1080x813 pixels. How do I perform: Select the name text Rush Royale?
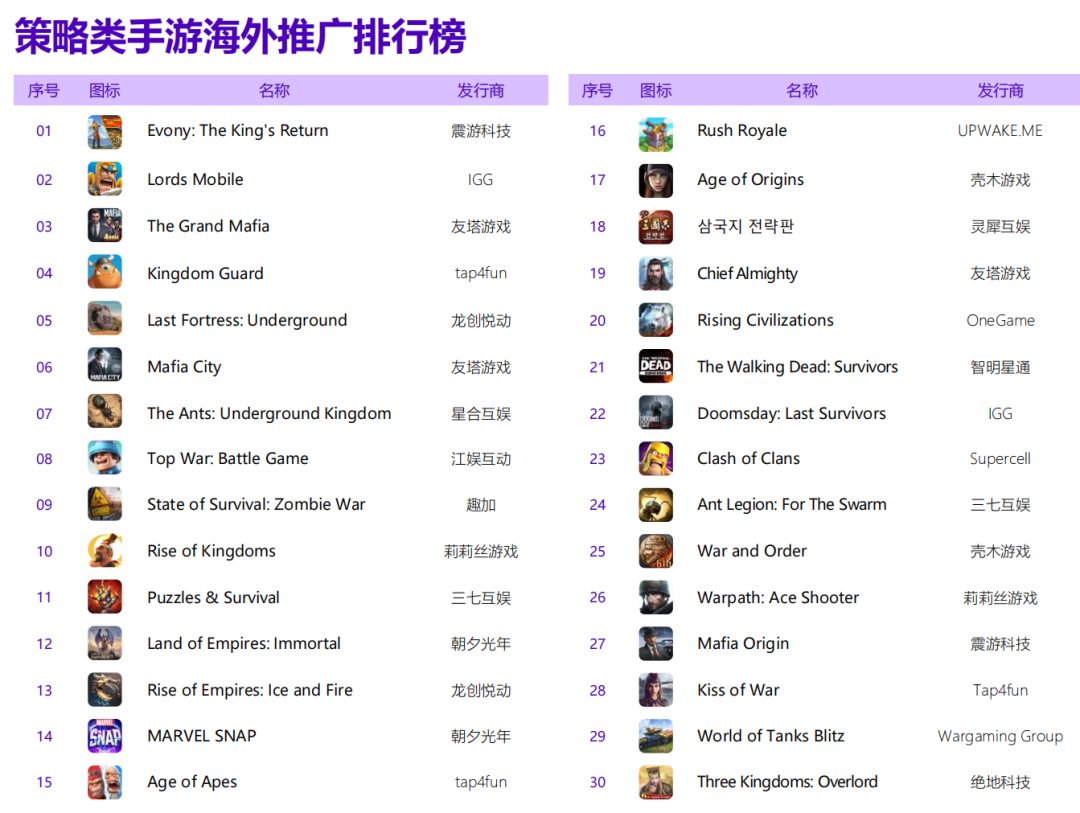[x=742, y=130]
